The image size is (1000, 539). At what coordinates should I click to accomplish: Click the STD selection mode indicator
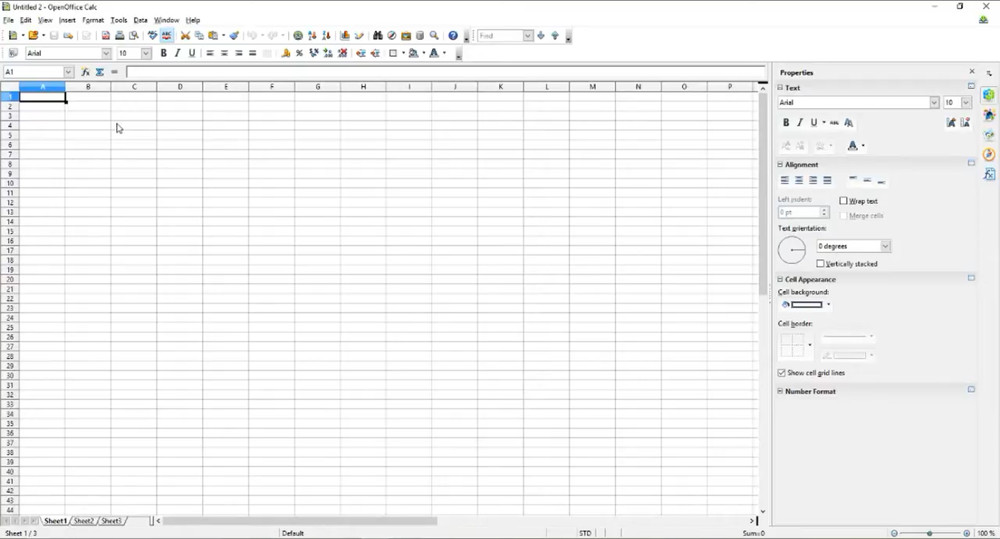click(x=585, y=533)
